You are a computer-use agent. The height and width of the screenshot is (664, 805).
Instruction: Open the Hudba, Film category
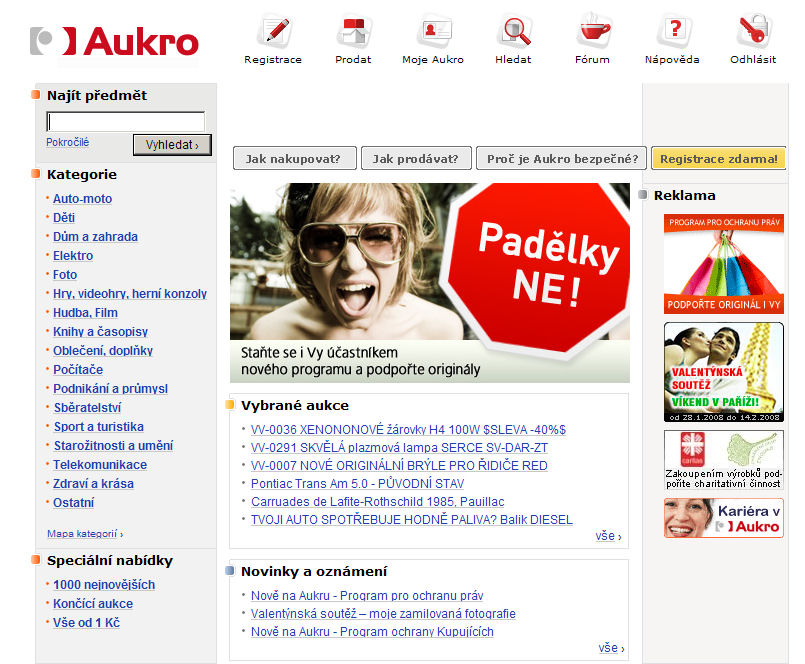[x=85, y=313]
